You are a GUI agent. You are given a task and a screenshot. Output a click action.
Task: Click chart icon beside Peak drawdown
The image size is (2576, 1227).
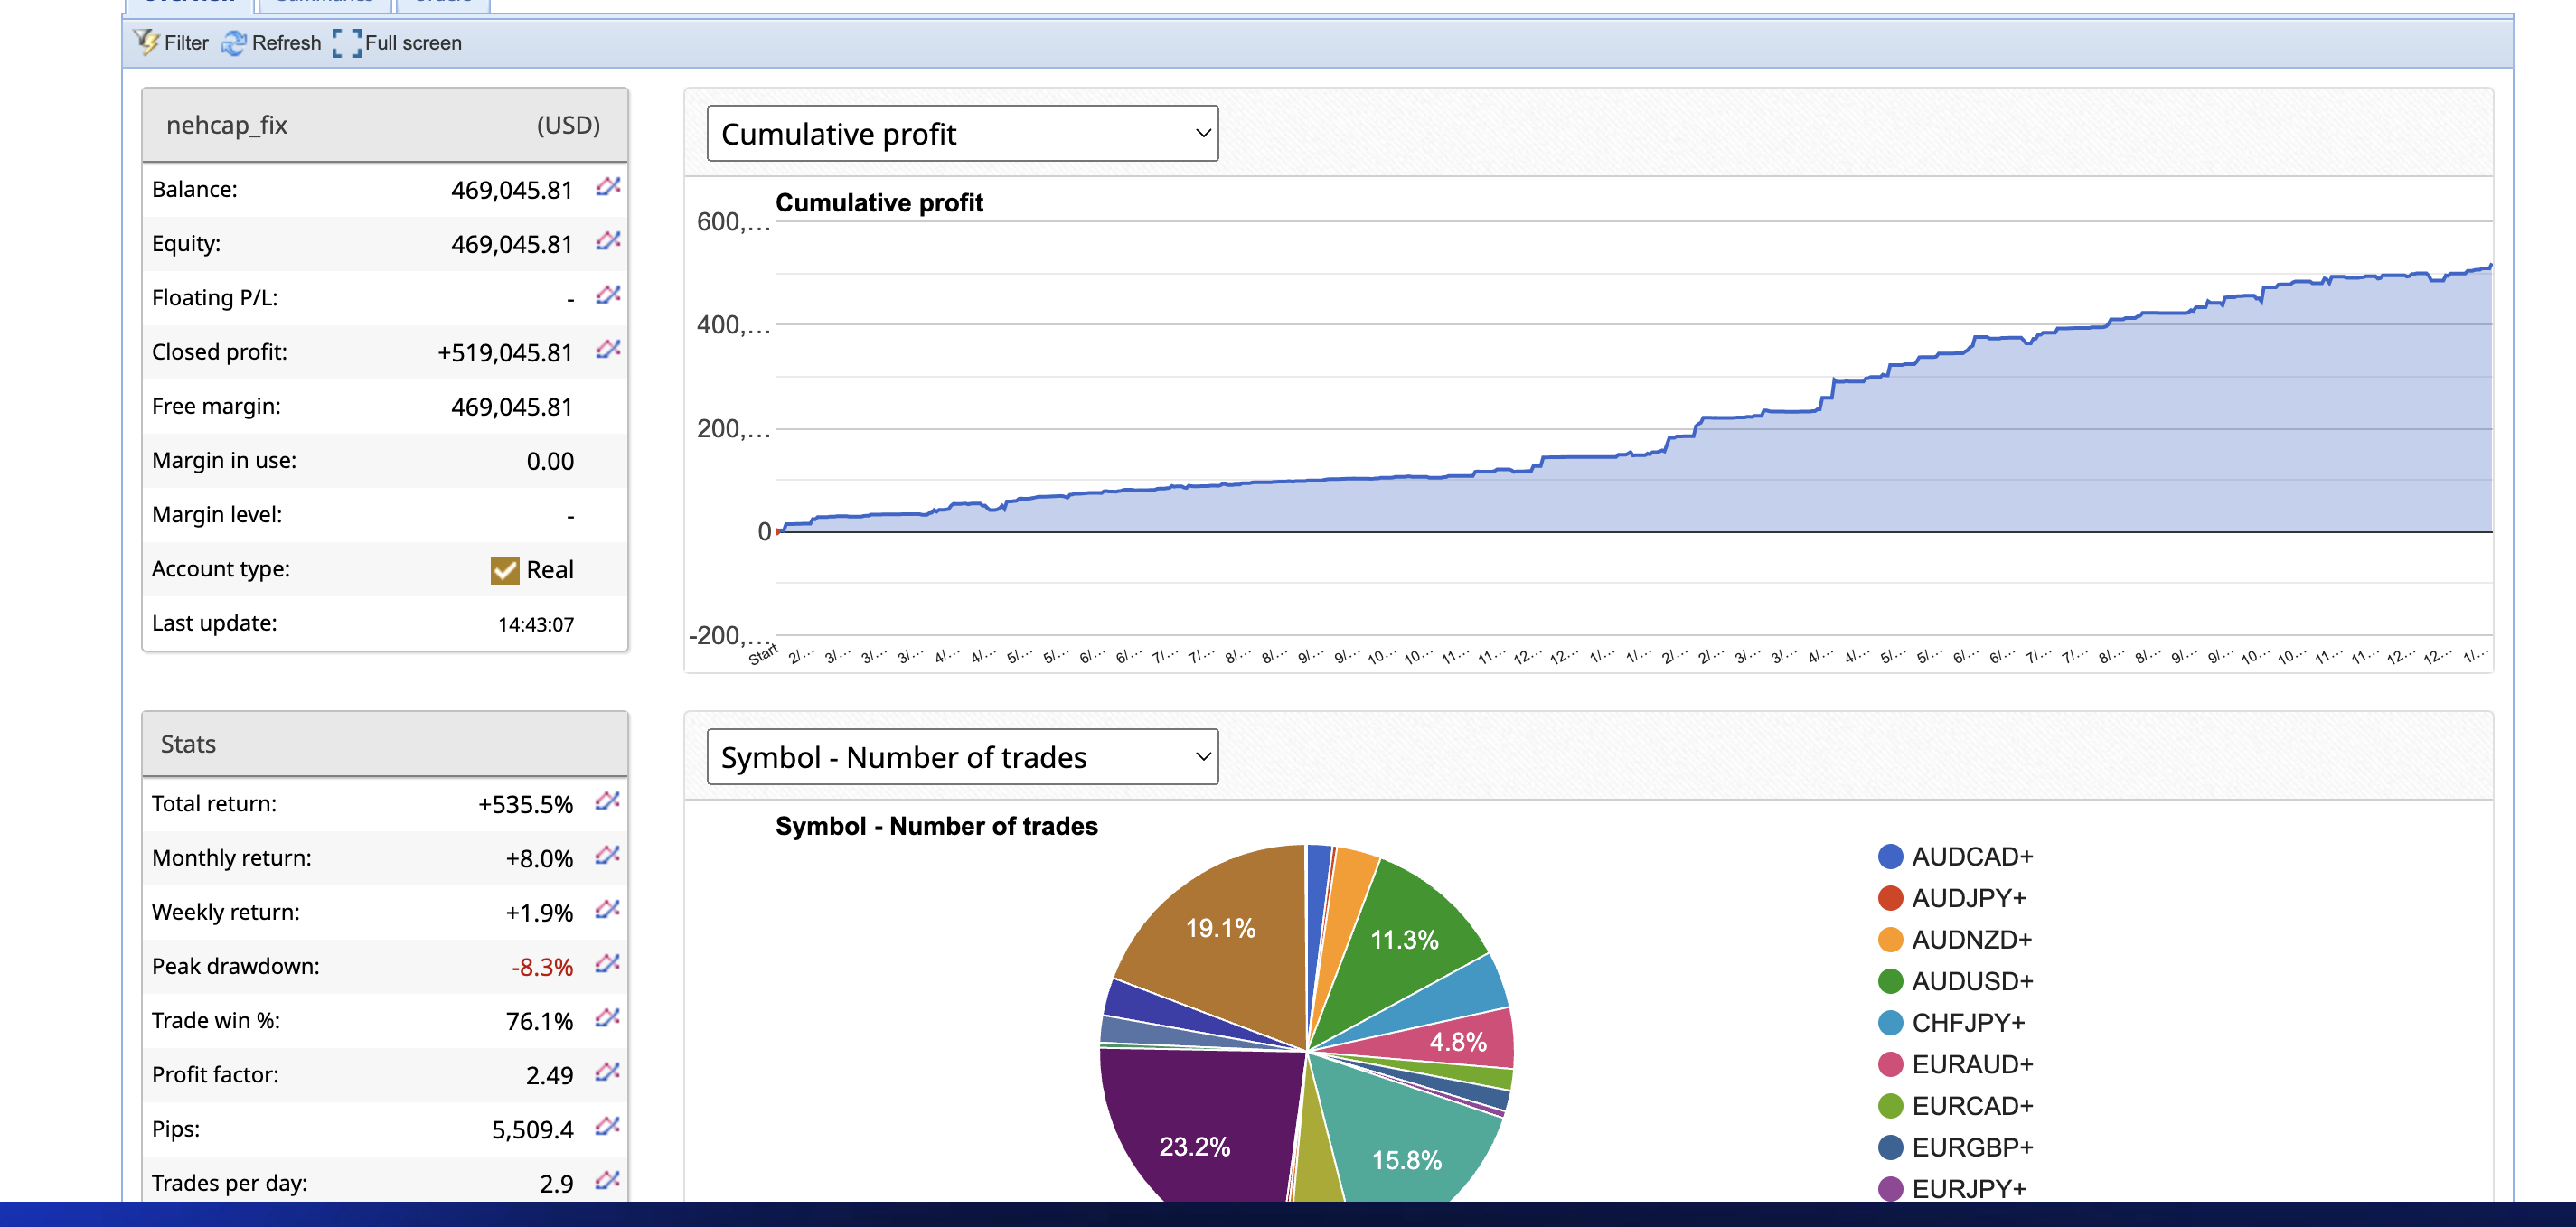tap(607, 964)
